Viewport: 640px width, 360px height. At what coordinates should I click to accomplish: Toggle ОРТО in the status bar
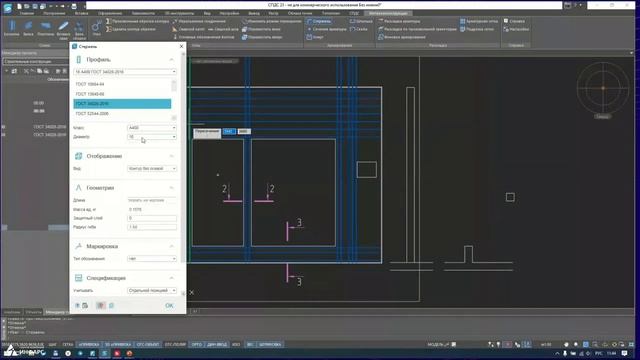click(197, 344)
